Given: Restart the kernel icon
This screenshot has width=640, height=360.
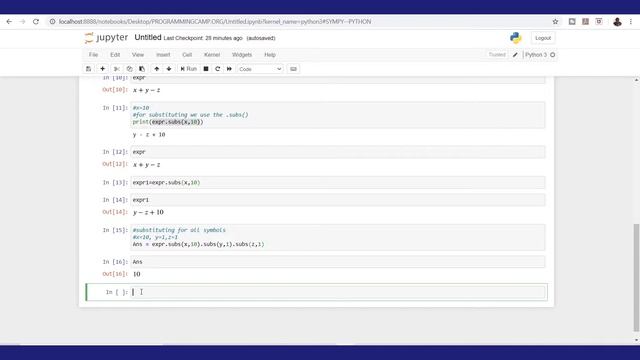Looking at the screenshot, I should [x=218, y=69].
